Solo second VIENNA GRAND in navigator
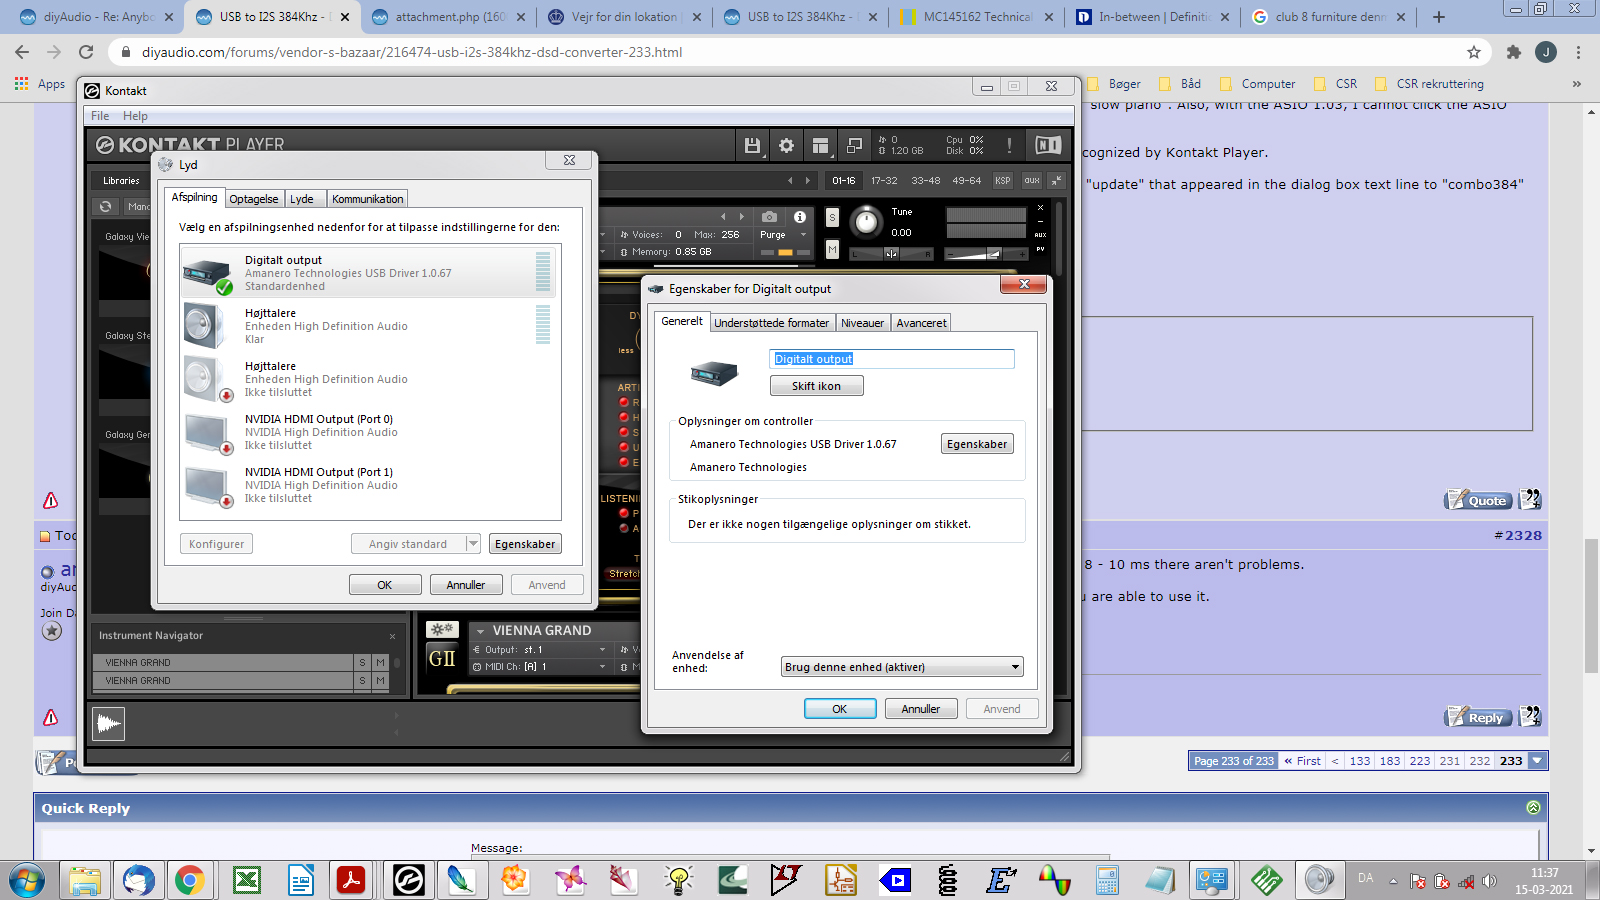This screenshot has height=900, width=1600. 363,681
